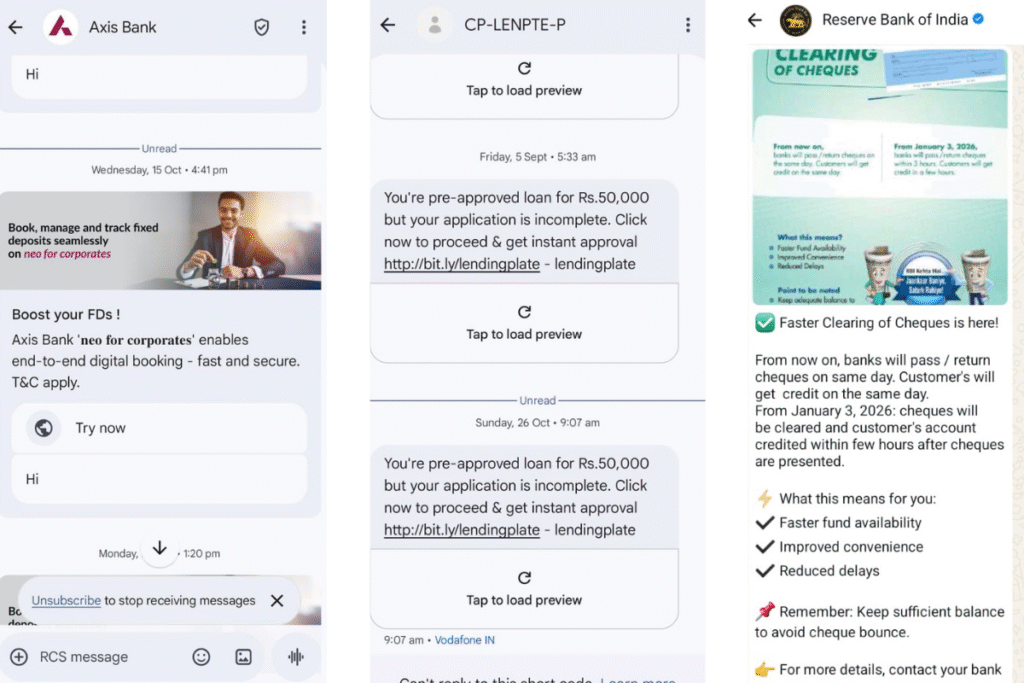Go back from Reserve Bank of India chat
This screenshot has width=1024, height=683.
click(x=755, y=20)
